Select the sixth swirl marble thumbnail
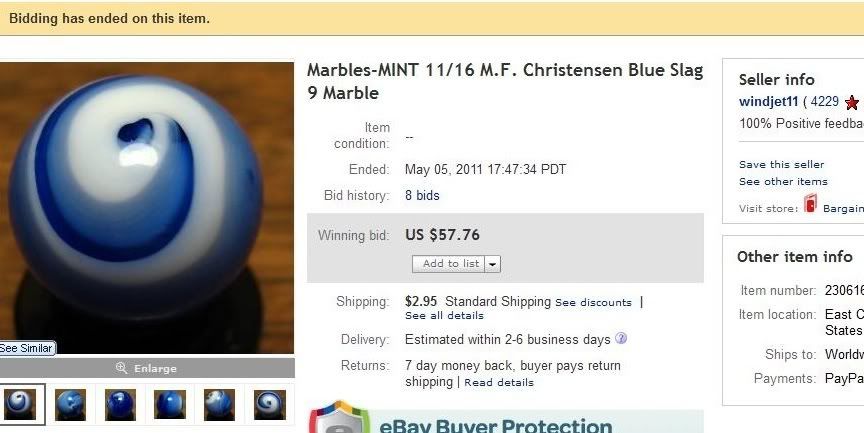The width and height of the screenshot is (864, 433). (x=269, y=405)
